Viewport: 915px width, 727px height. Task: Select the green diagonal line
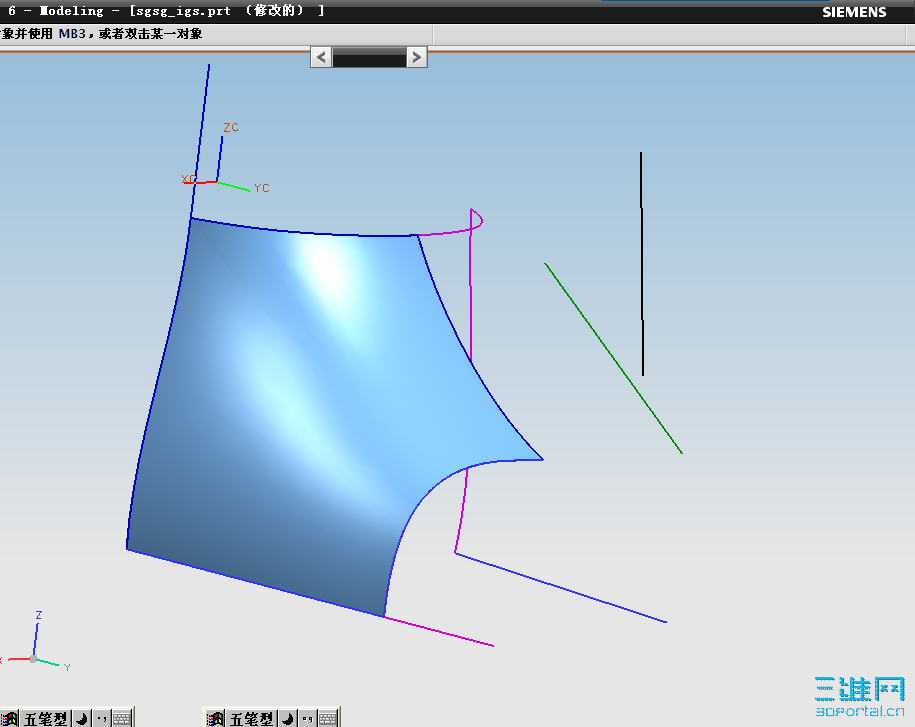coord(613,358)
